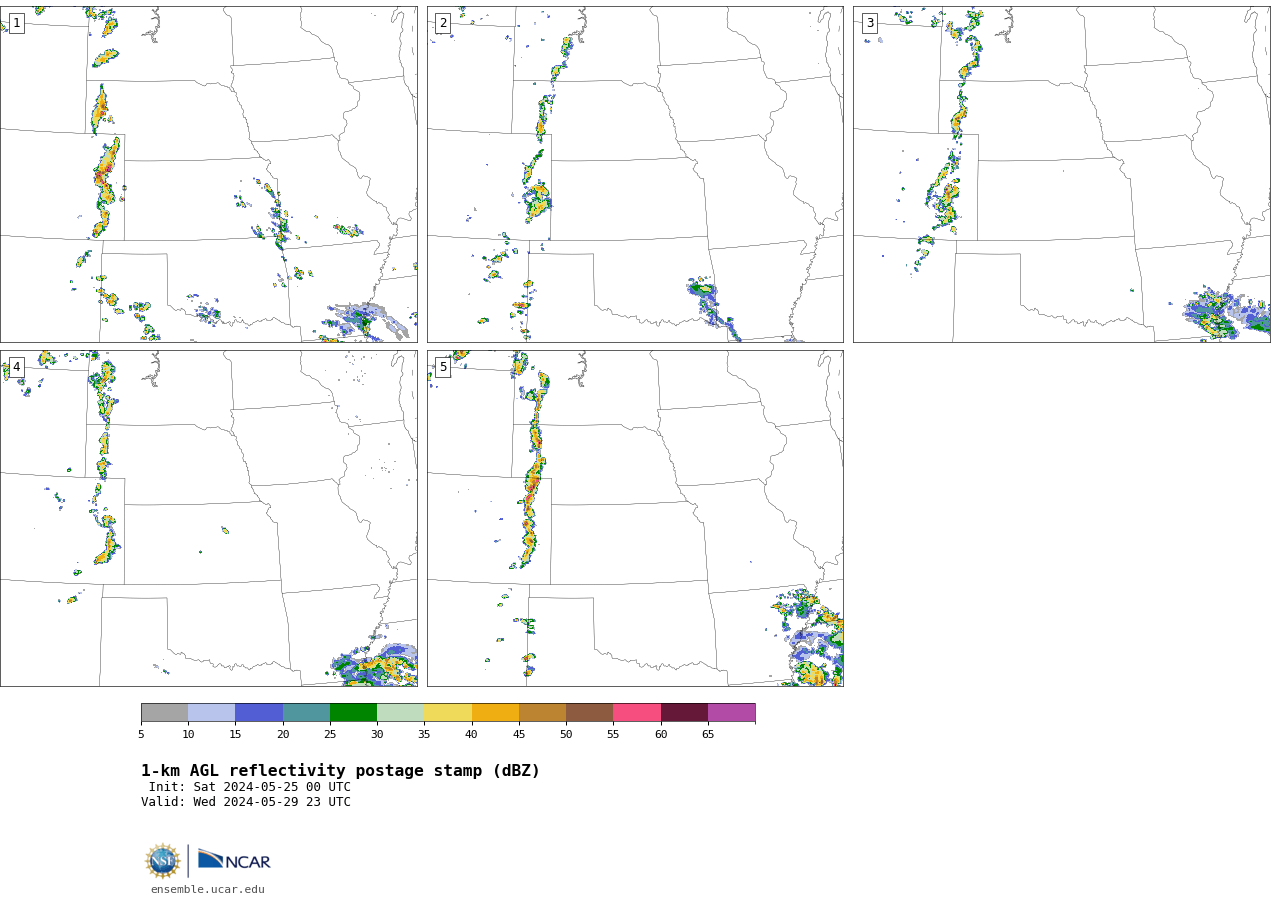Image resolution: width=1280 pixels, height=901 pixels.
Task: Click the panel number label 3
Action: (869, 23)
